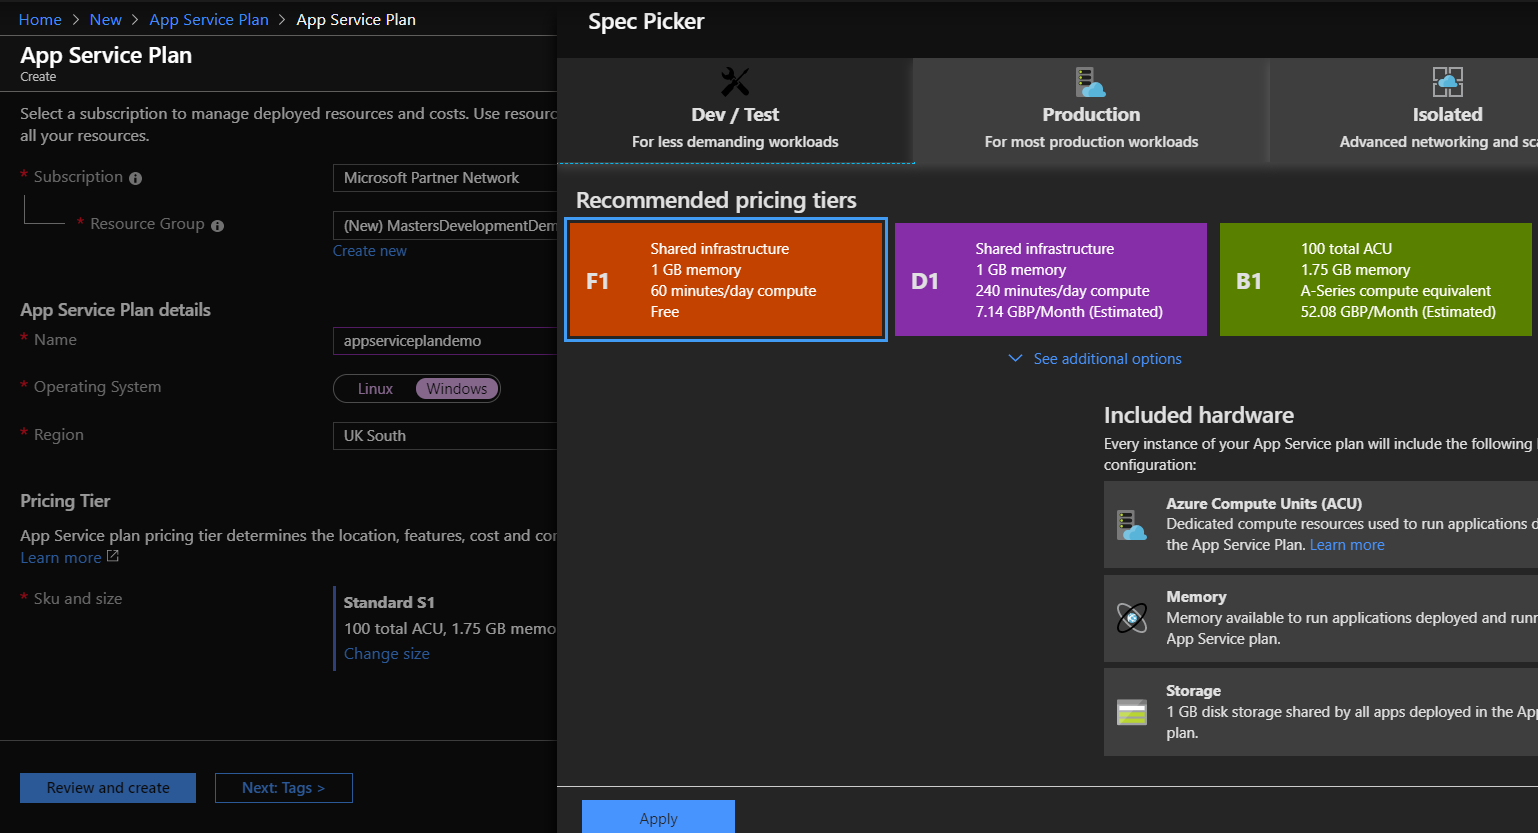Click the Memory hardware icon
This screenshot has width=1538, height=833.
click(1131, 616)
